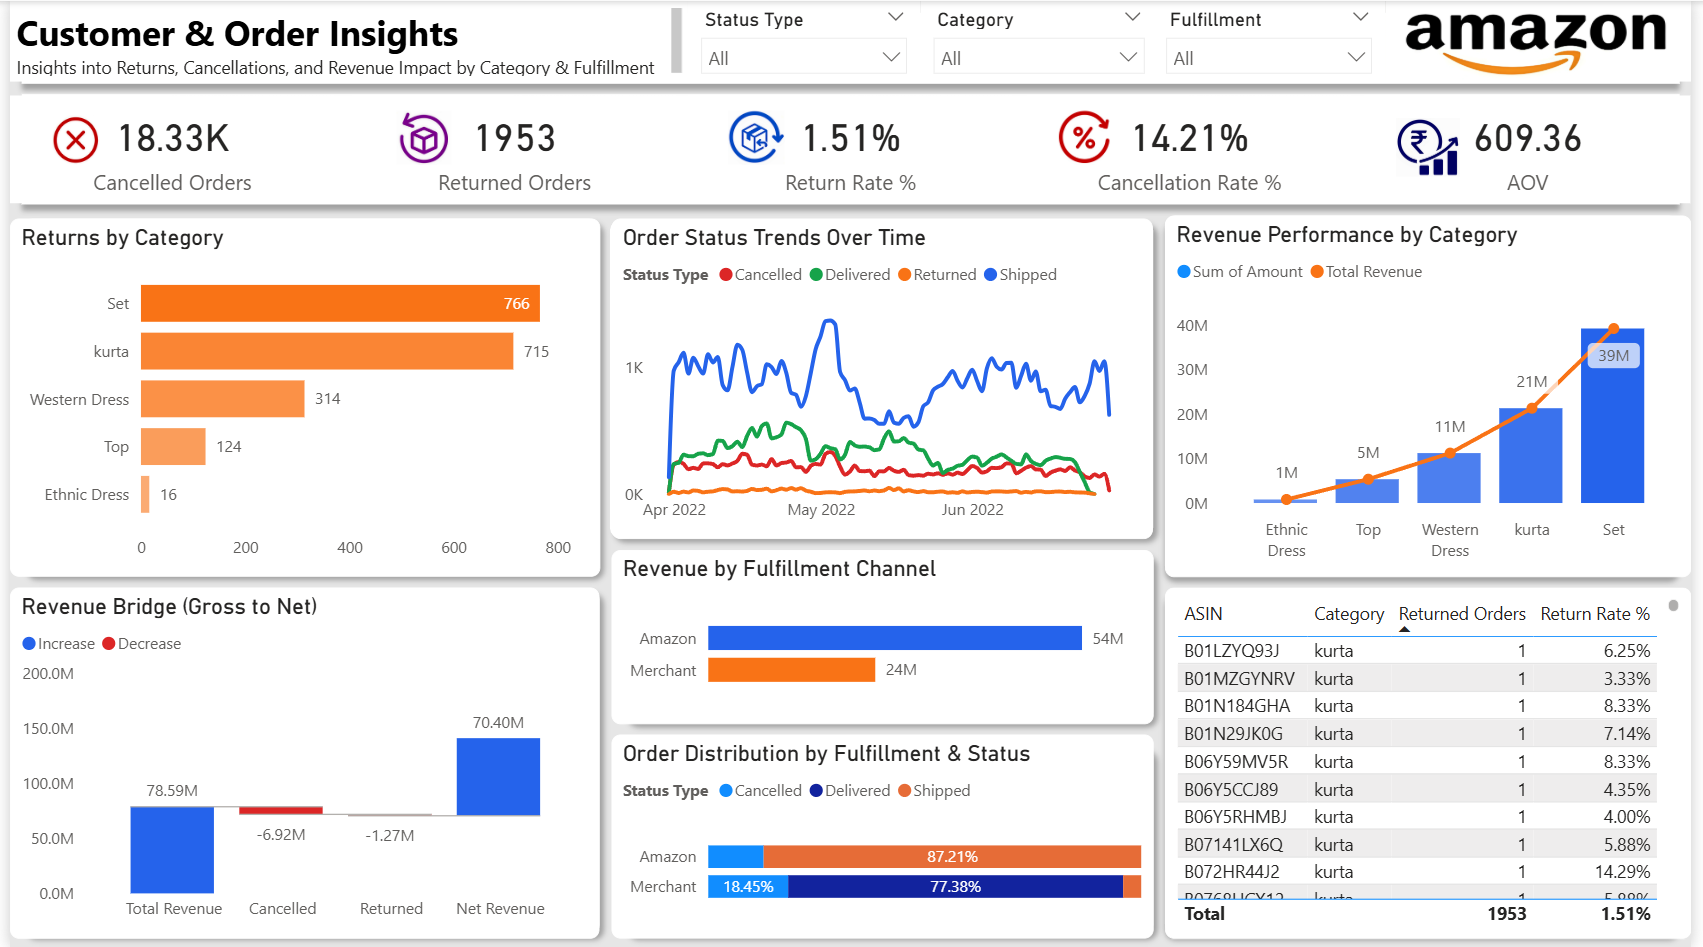Select table row B06Y5RHMBJ

tap(1417, 817)
